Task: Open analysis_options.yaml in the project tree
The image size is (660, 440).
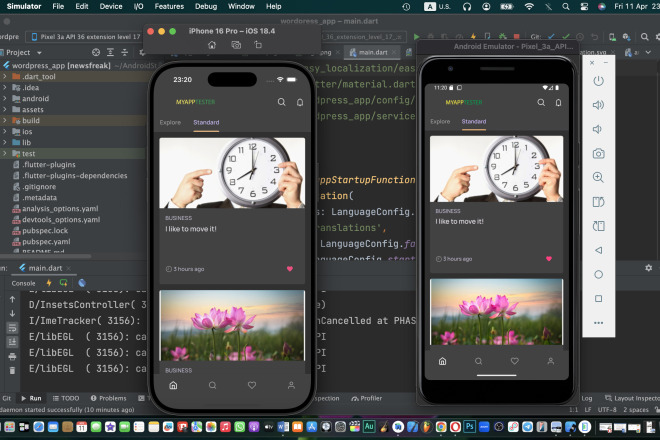Action: (60, 208)
